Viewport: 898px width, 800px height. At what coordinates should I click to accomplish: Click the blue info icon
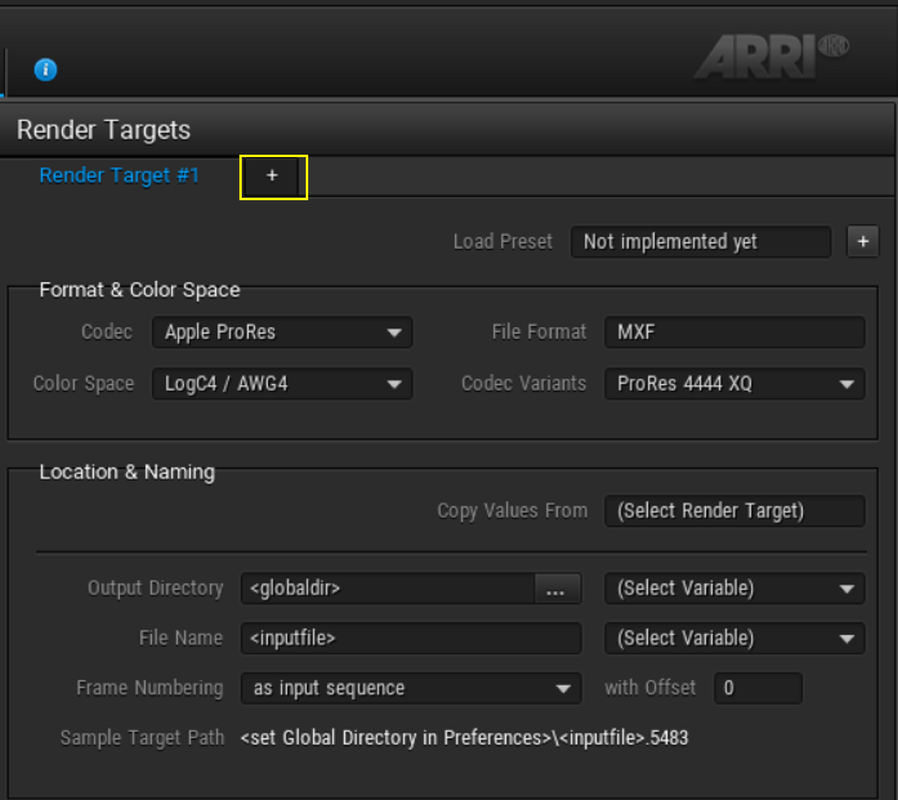coord(45,70)
